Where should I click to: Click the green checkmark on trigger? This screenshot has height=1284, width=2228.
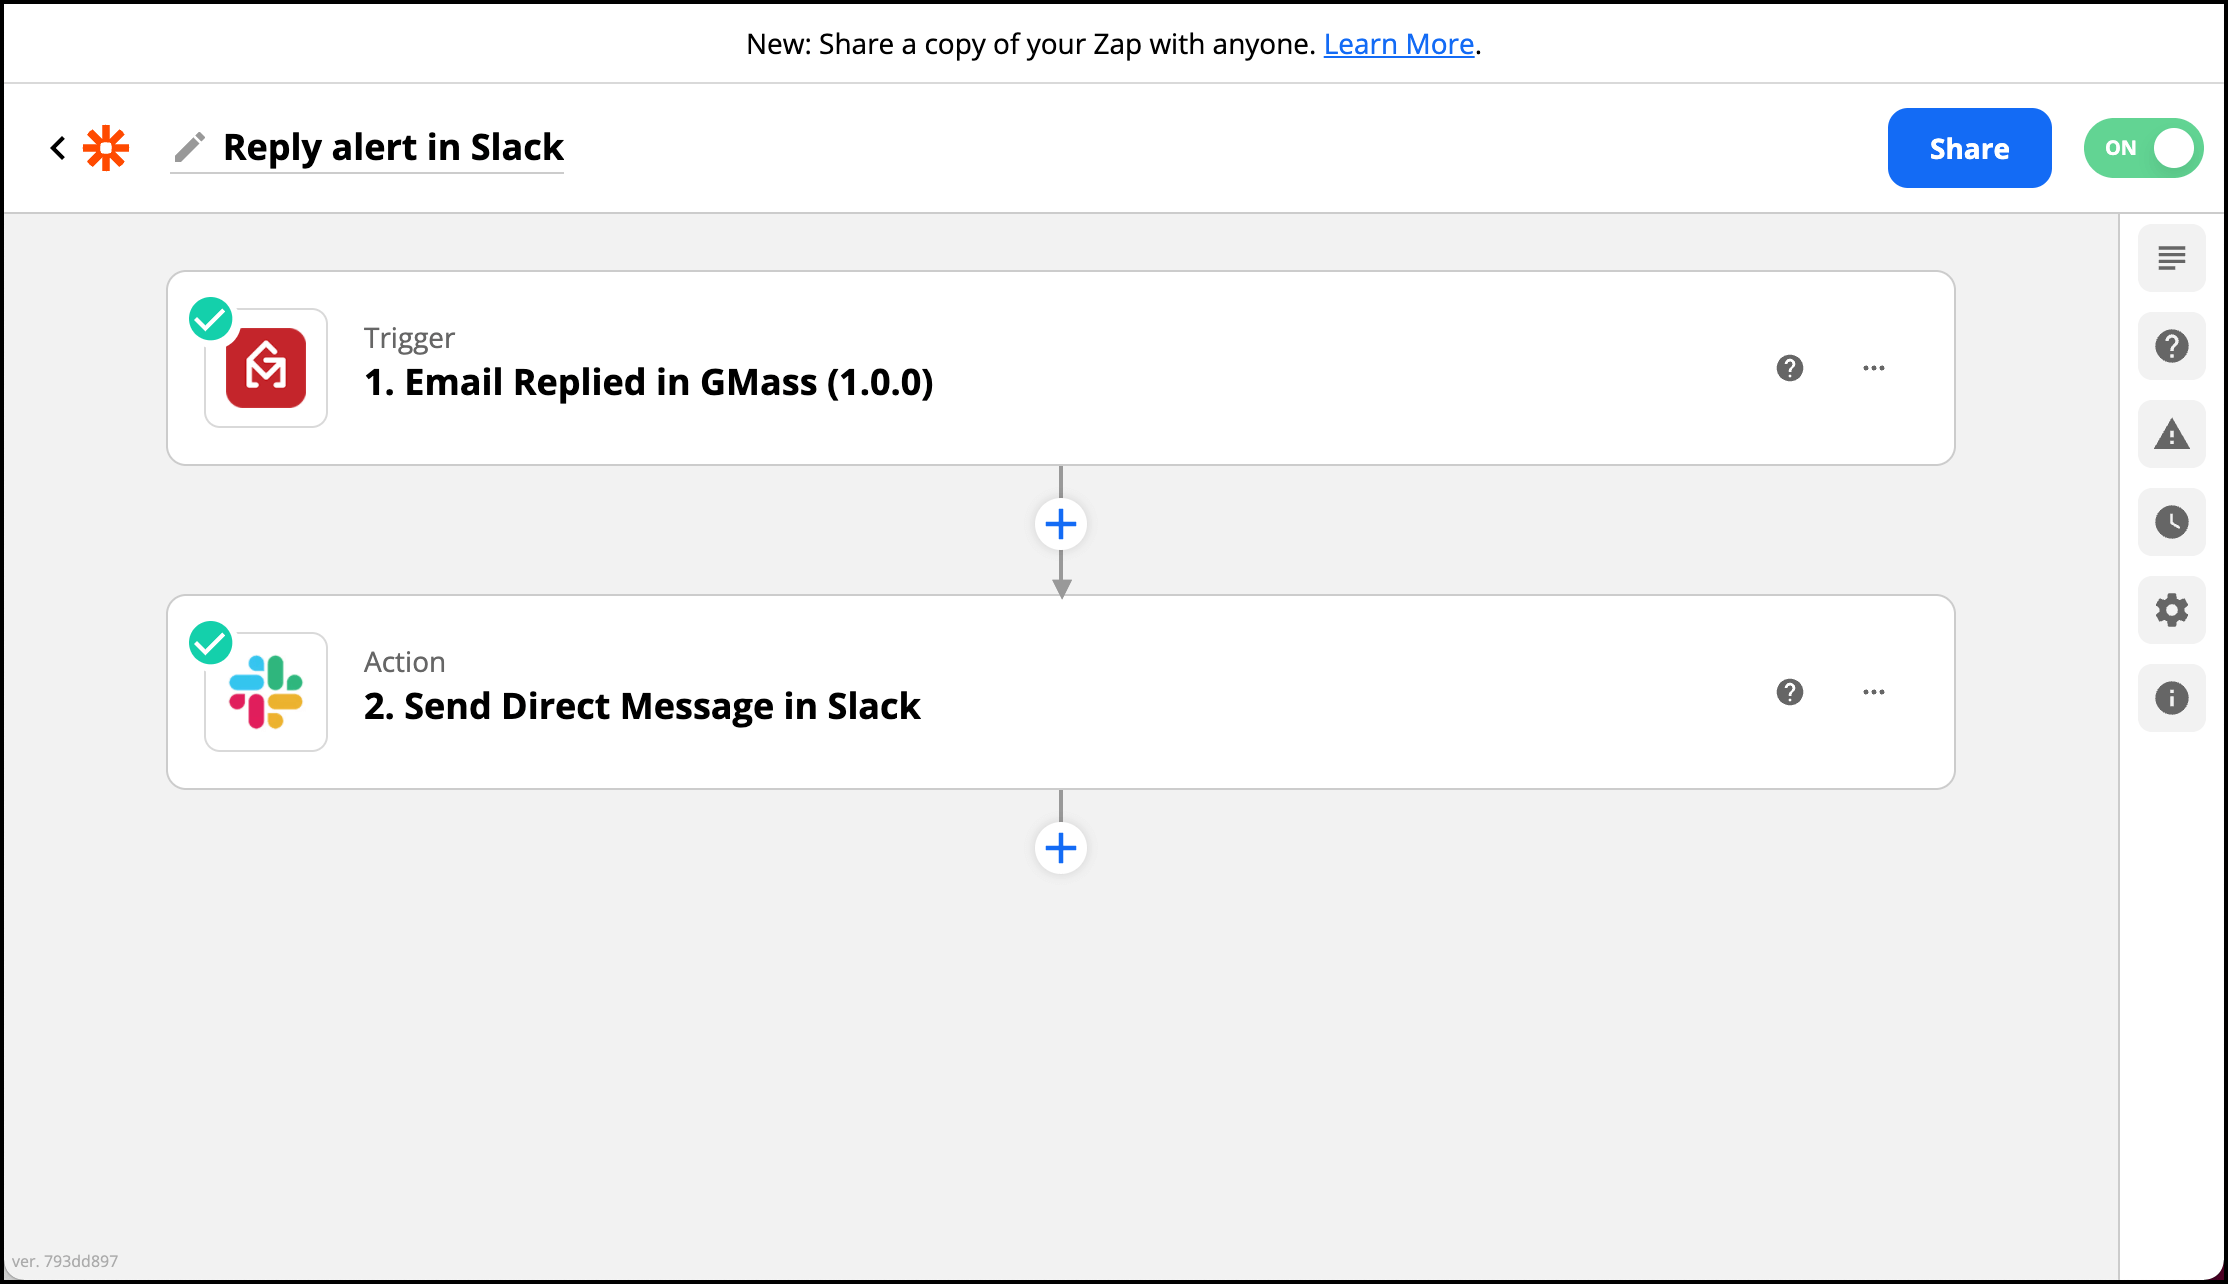[x=211, y=317]
